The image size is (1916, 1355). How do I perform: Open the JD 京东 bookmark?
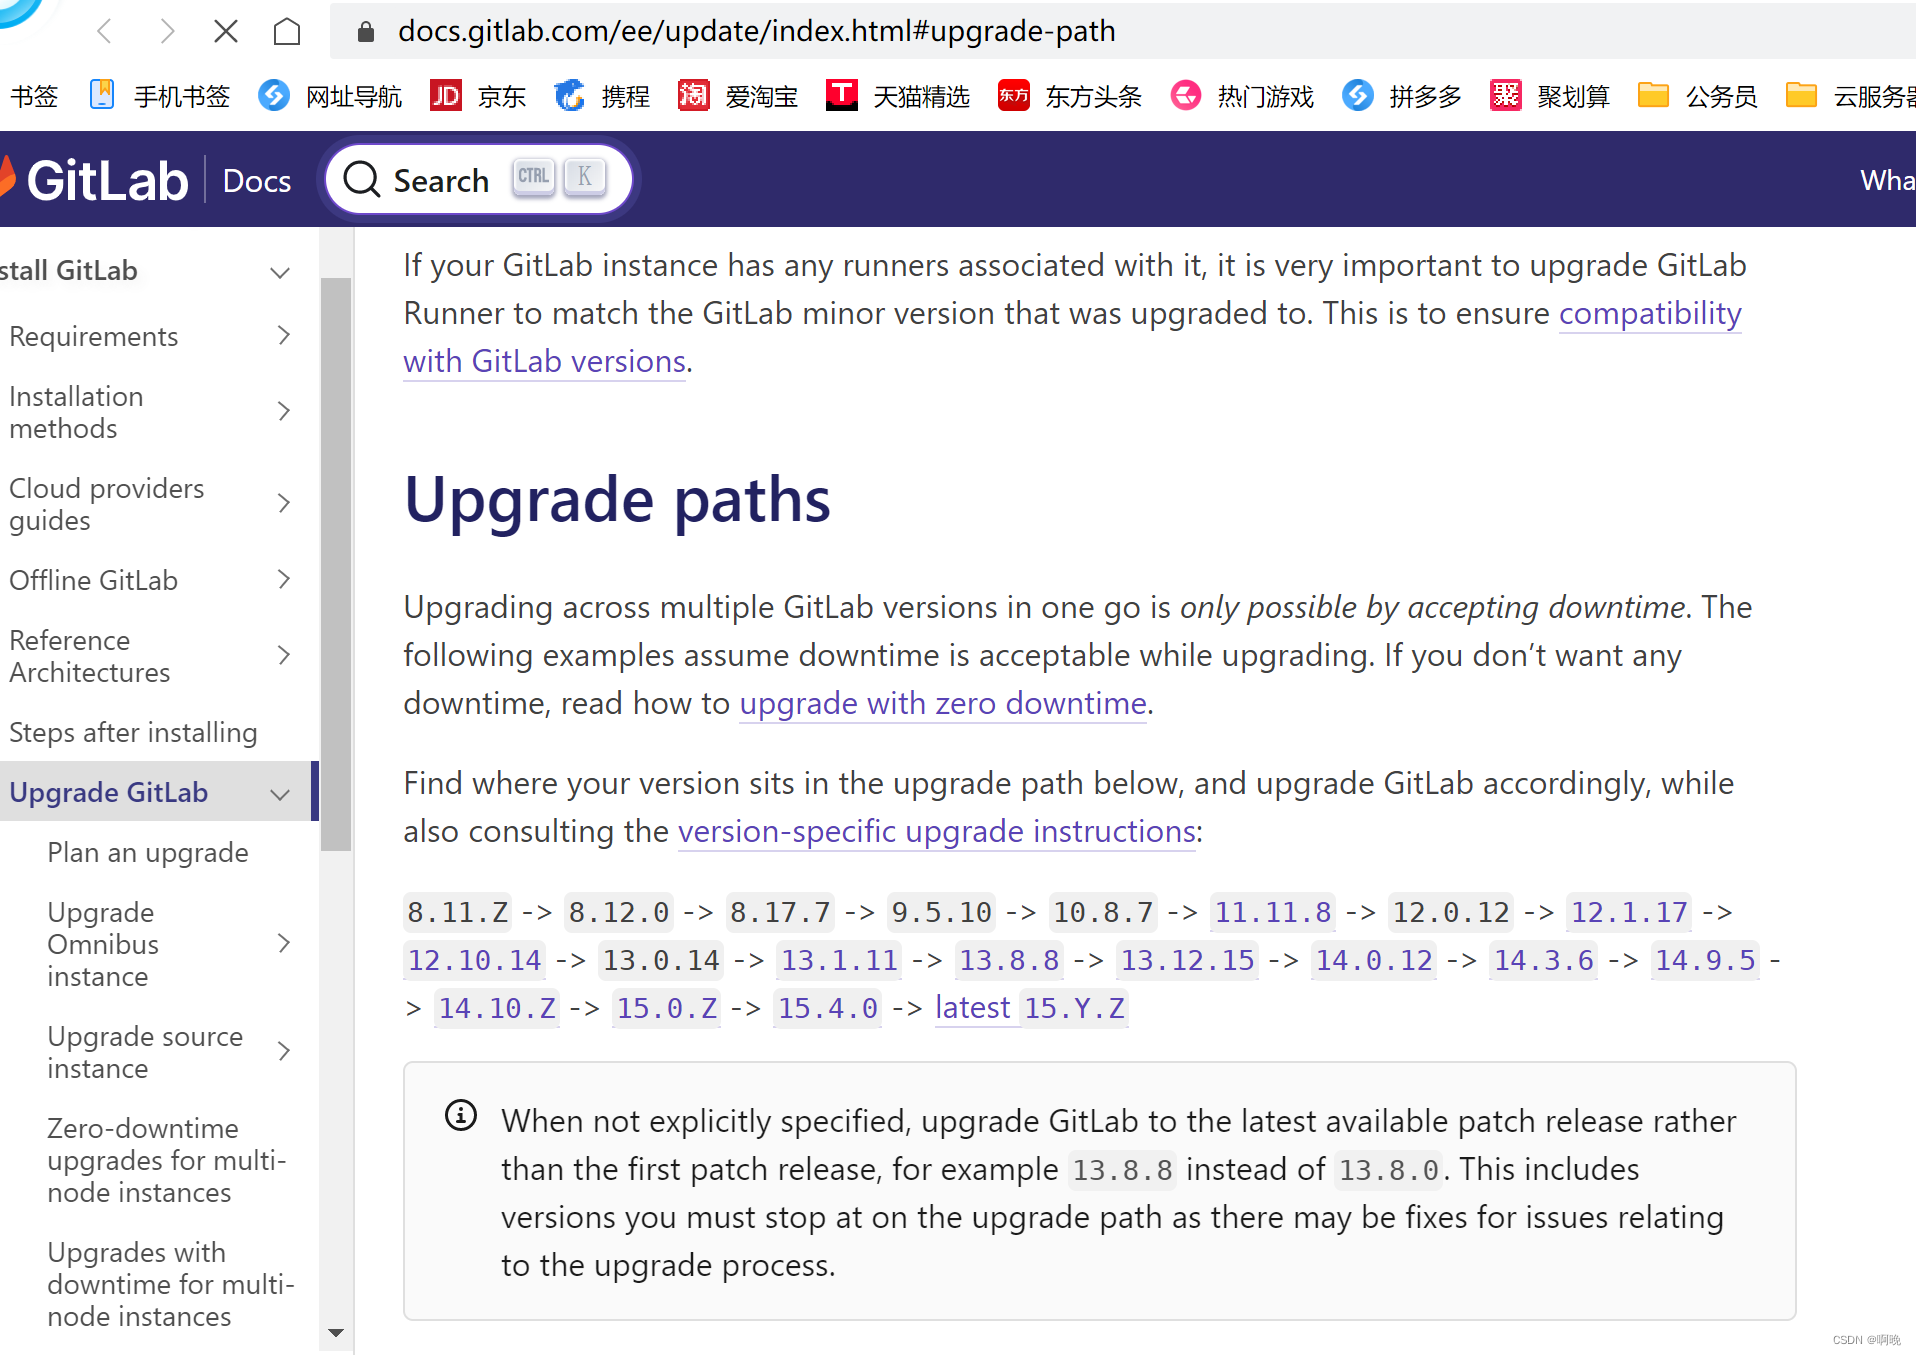click(478, 96)
